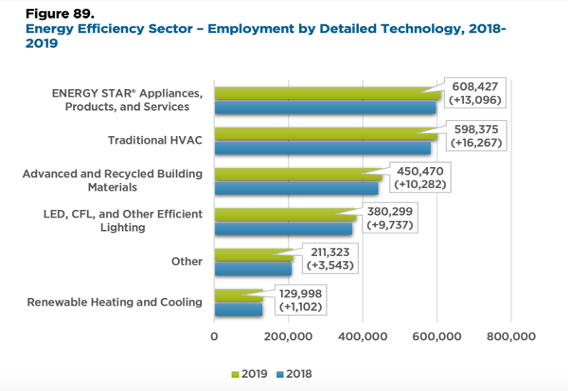Image resolution: width=568 pixels, height=391 pixels.
Task: Click the 380,299 (+9,737) data callout
Action: 390,218
